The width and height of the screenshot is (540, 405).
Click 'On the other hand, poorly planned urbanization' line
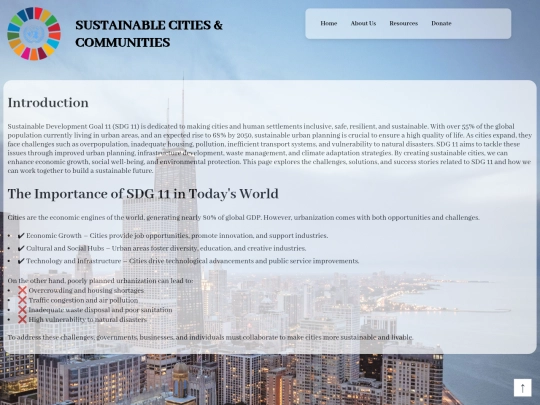pyautogui.click(x=100, y=281)
